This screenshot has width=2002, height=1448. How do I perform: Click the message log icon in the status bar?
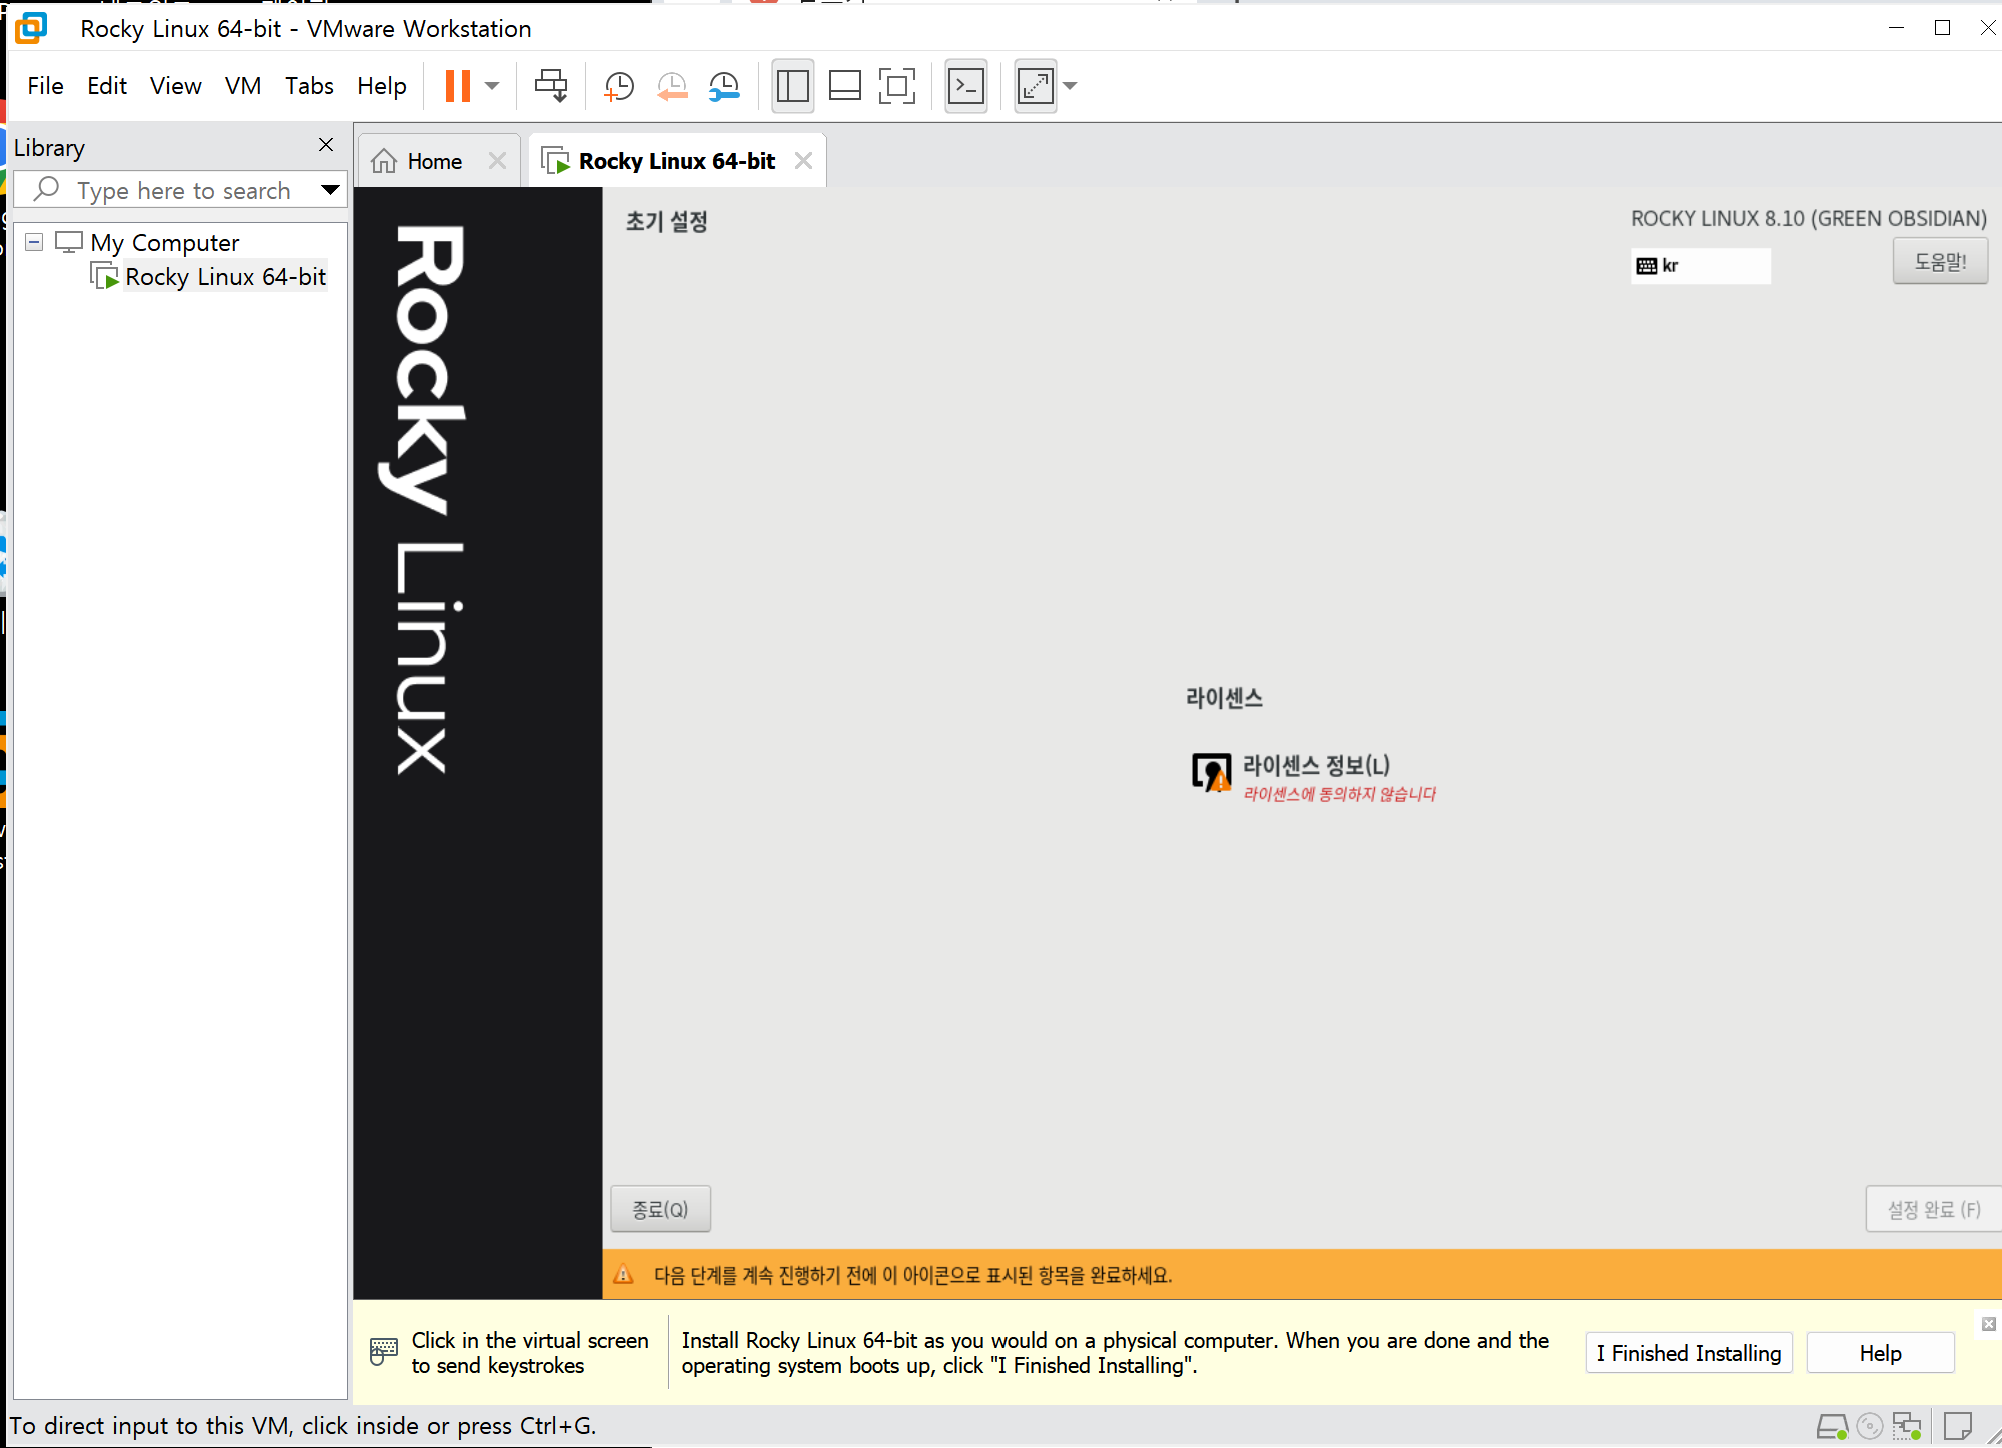tap(1957, 1425)
